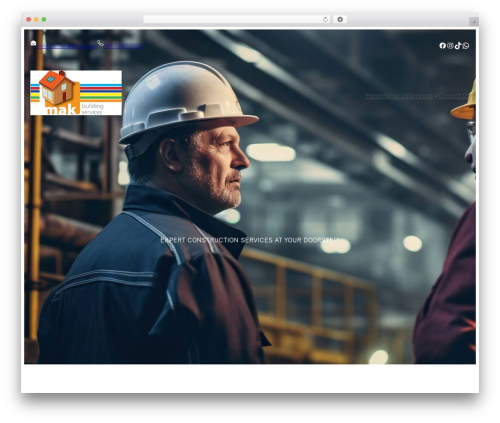Open the Facebook social icon
Image resolution: width=500 pixels, height=423 pixels.
pyautogui.click(x=442, y=46)
